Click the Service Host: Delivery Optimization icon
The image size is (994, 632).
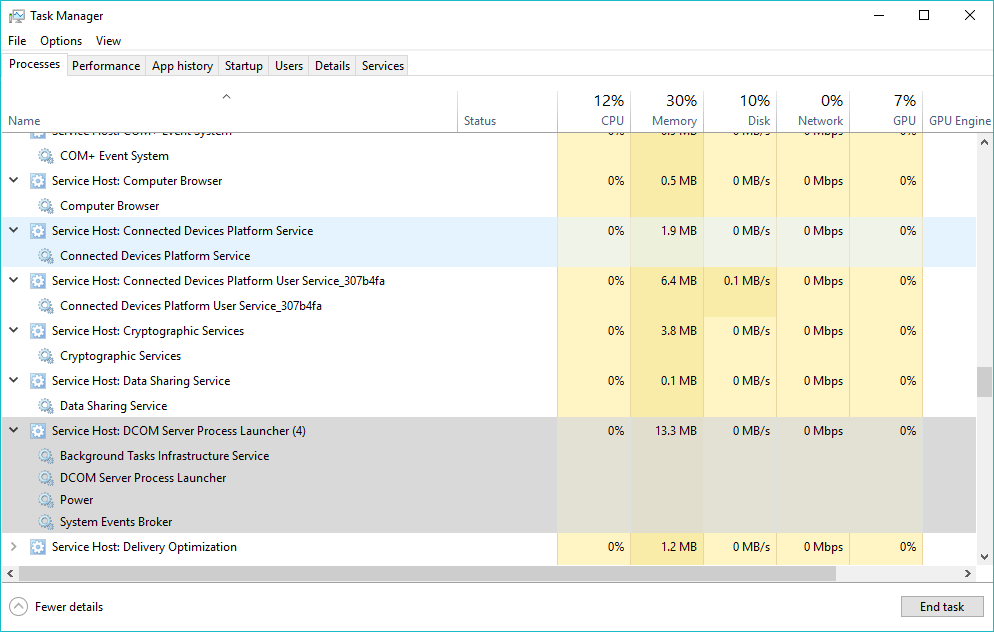[38, 547]
